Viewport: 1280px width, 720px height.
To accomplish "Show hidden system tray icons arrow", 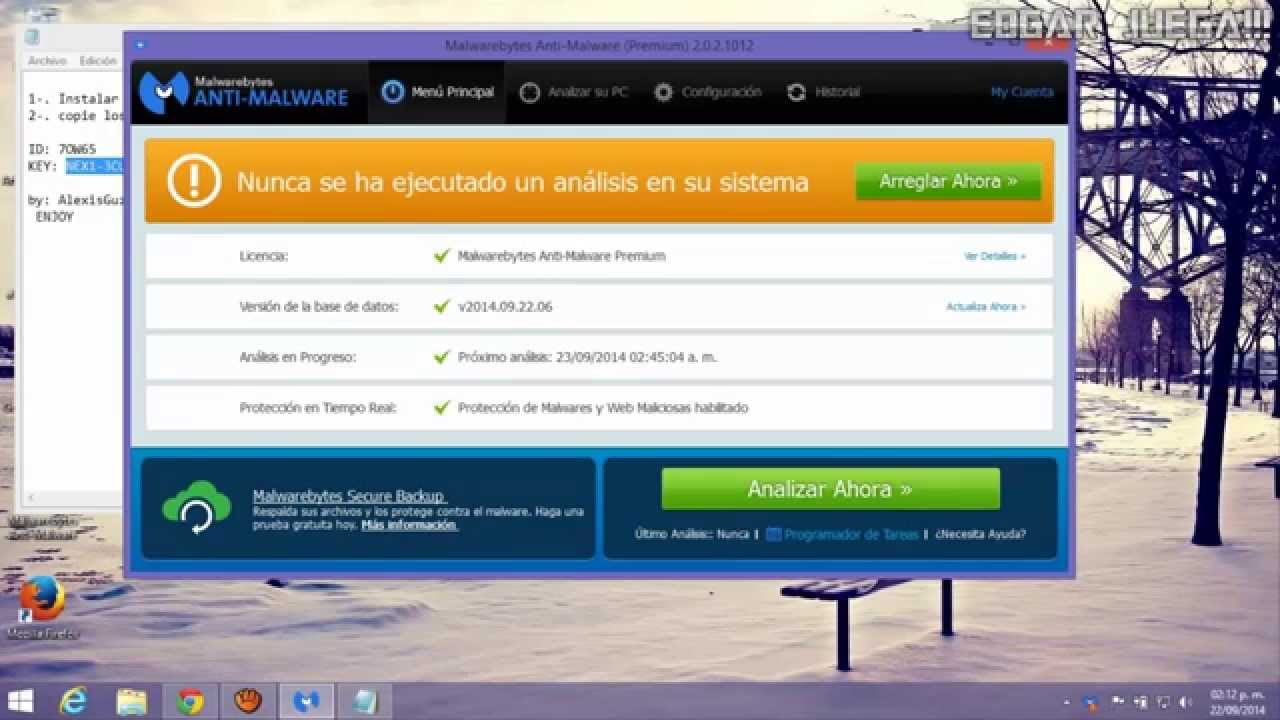I will 1067,702.
